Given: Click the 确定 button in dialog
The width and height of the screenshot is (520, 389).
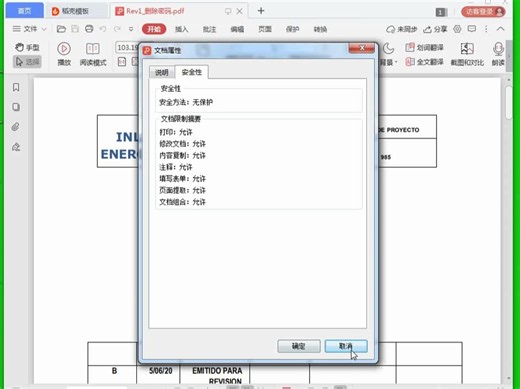Looking at the screenshot, I should (x=299, y=346).
